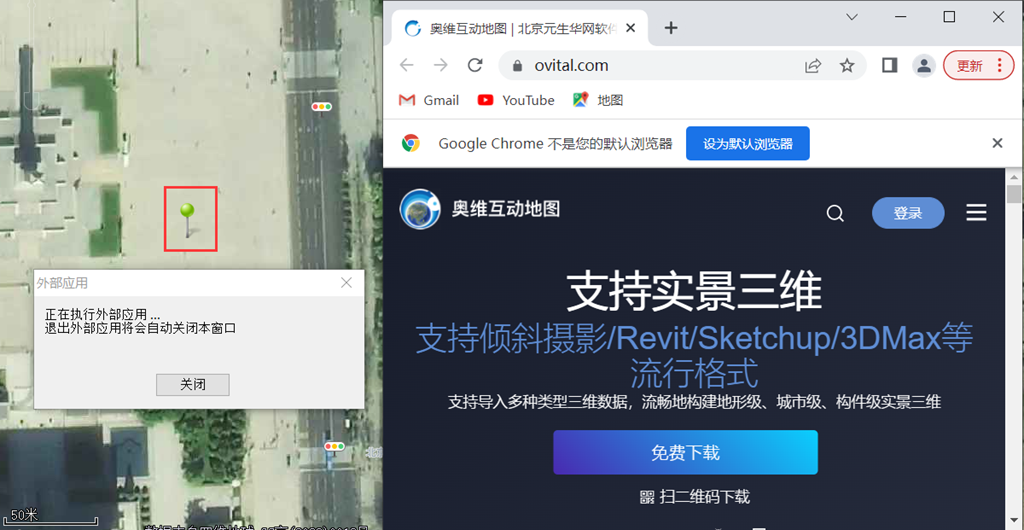Open the 地图 bookmark
The image size is (1024, 530).
click(x=598, y=100)
